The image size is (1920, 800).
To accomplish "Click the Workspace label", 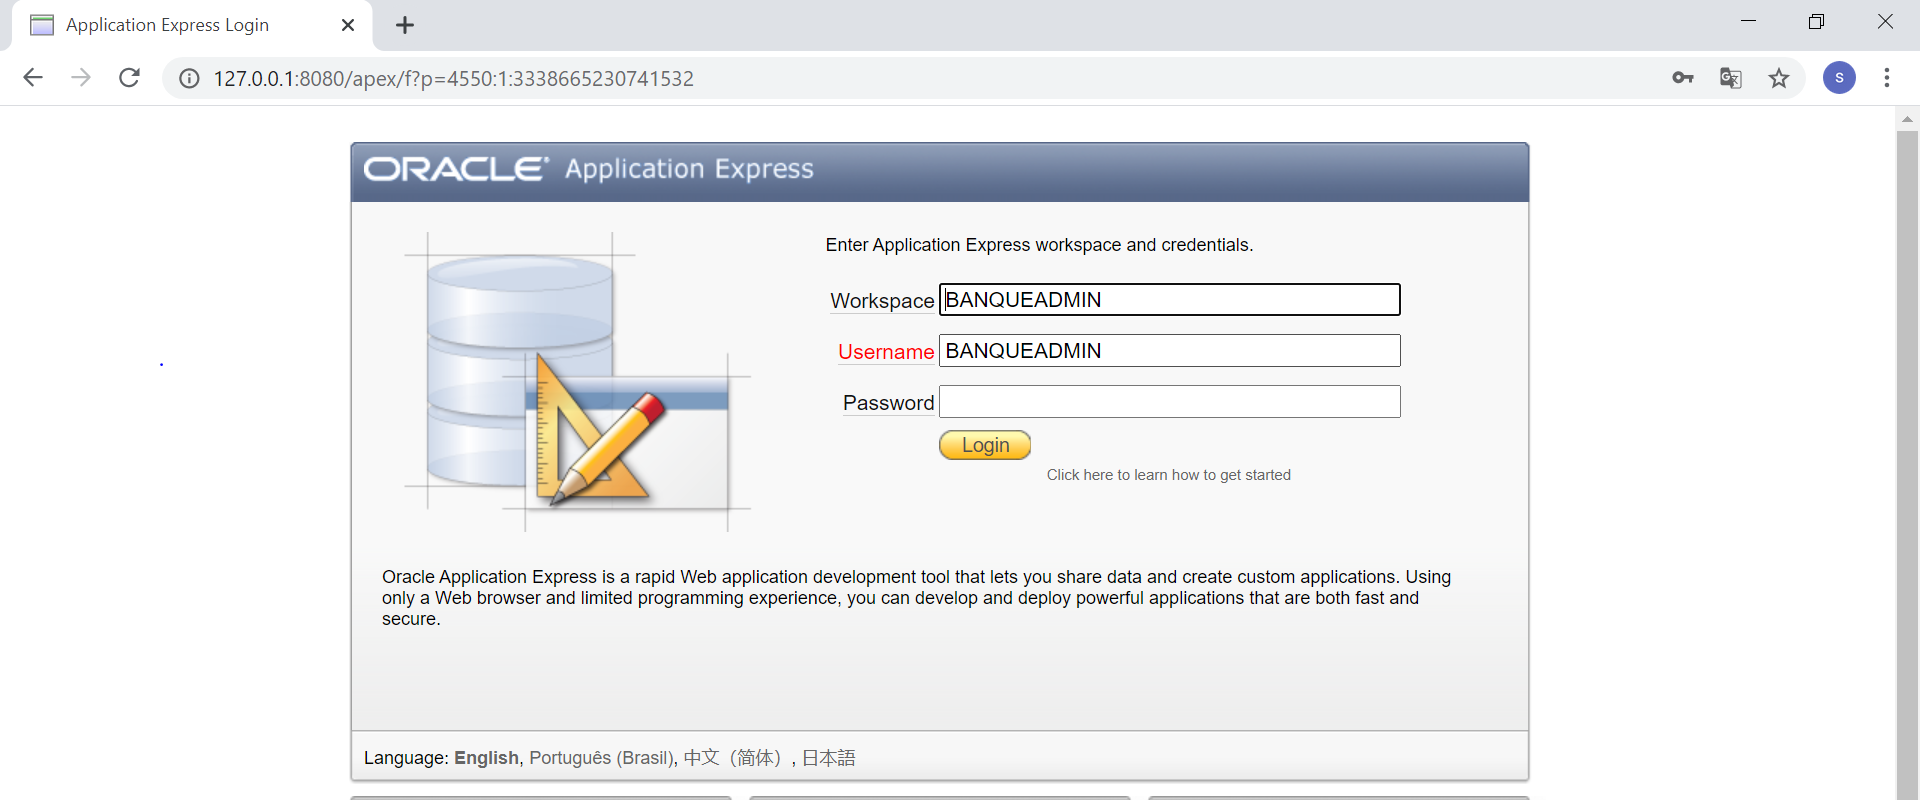I will tap(882, 301).
